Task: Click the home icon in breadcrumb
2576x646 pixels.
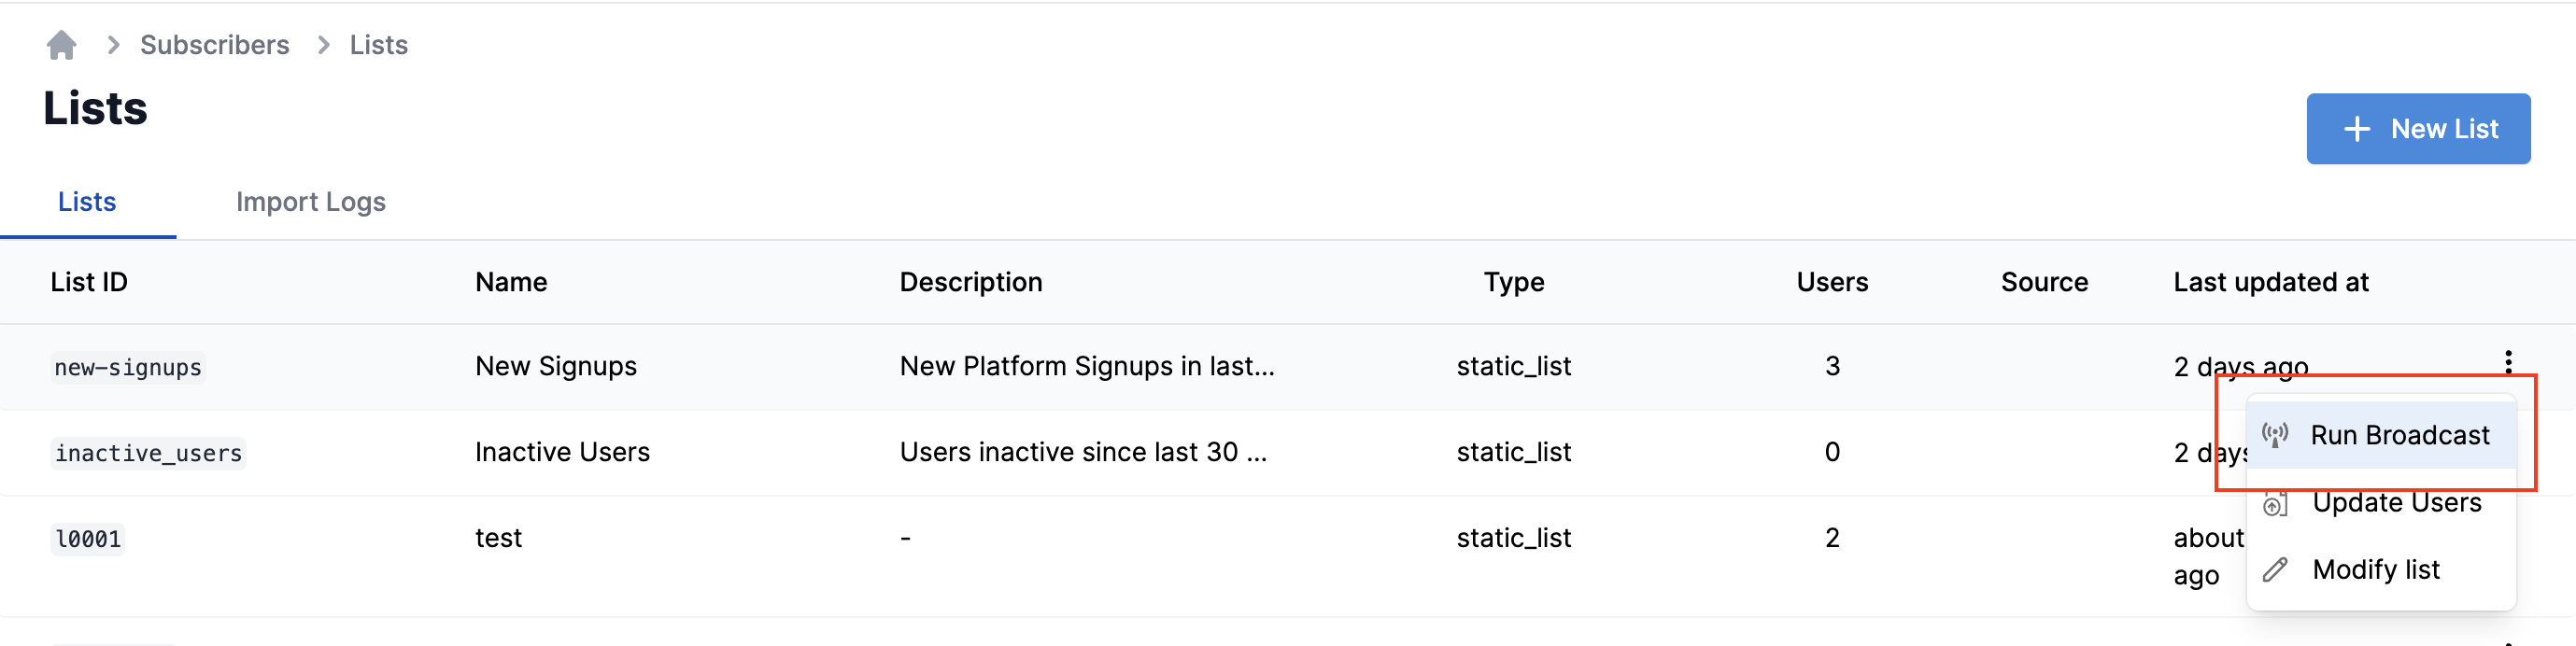Action: coord(61,45)
